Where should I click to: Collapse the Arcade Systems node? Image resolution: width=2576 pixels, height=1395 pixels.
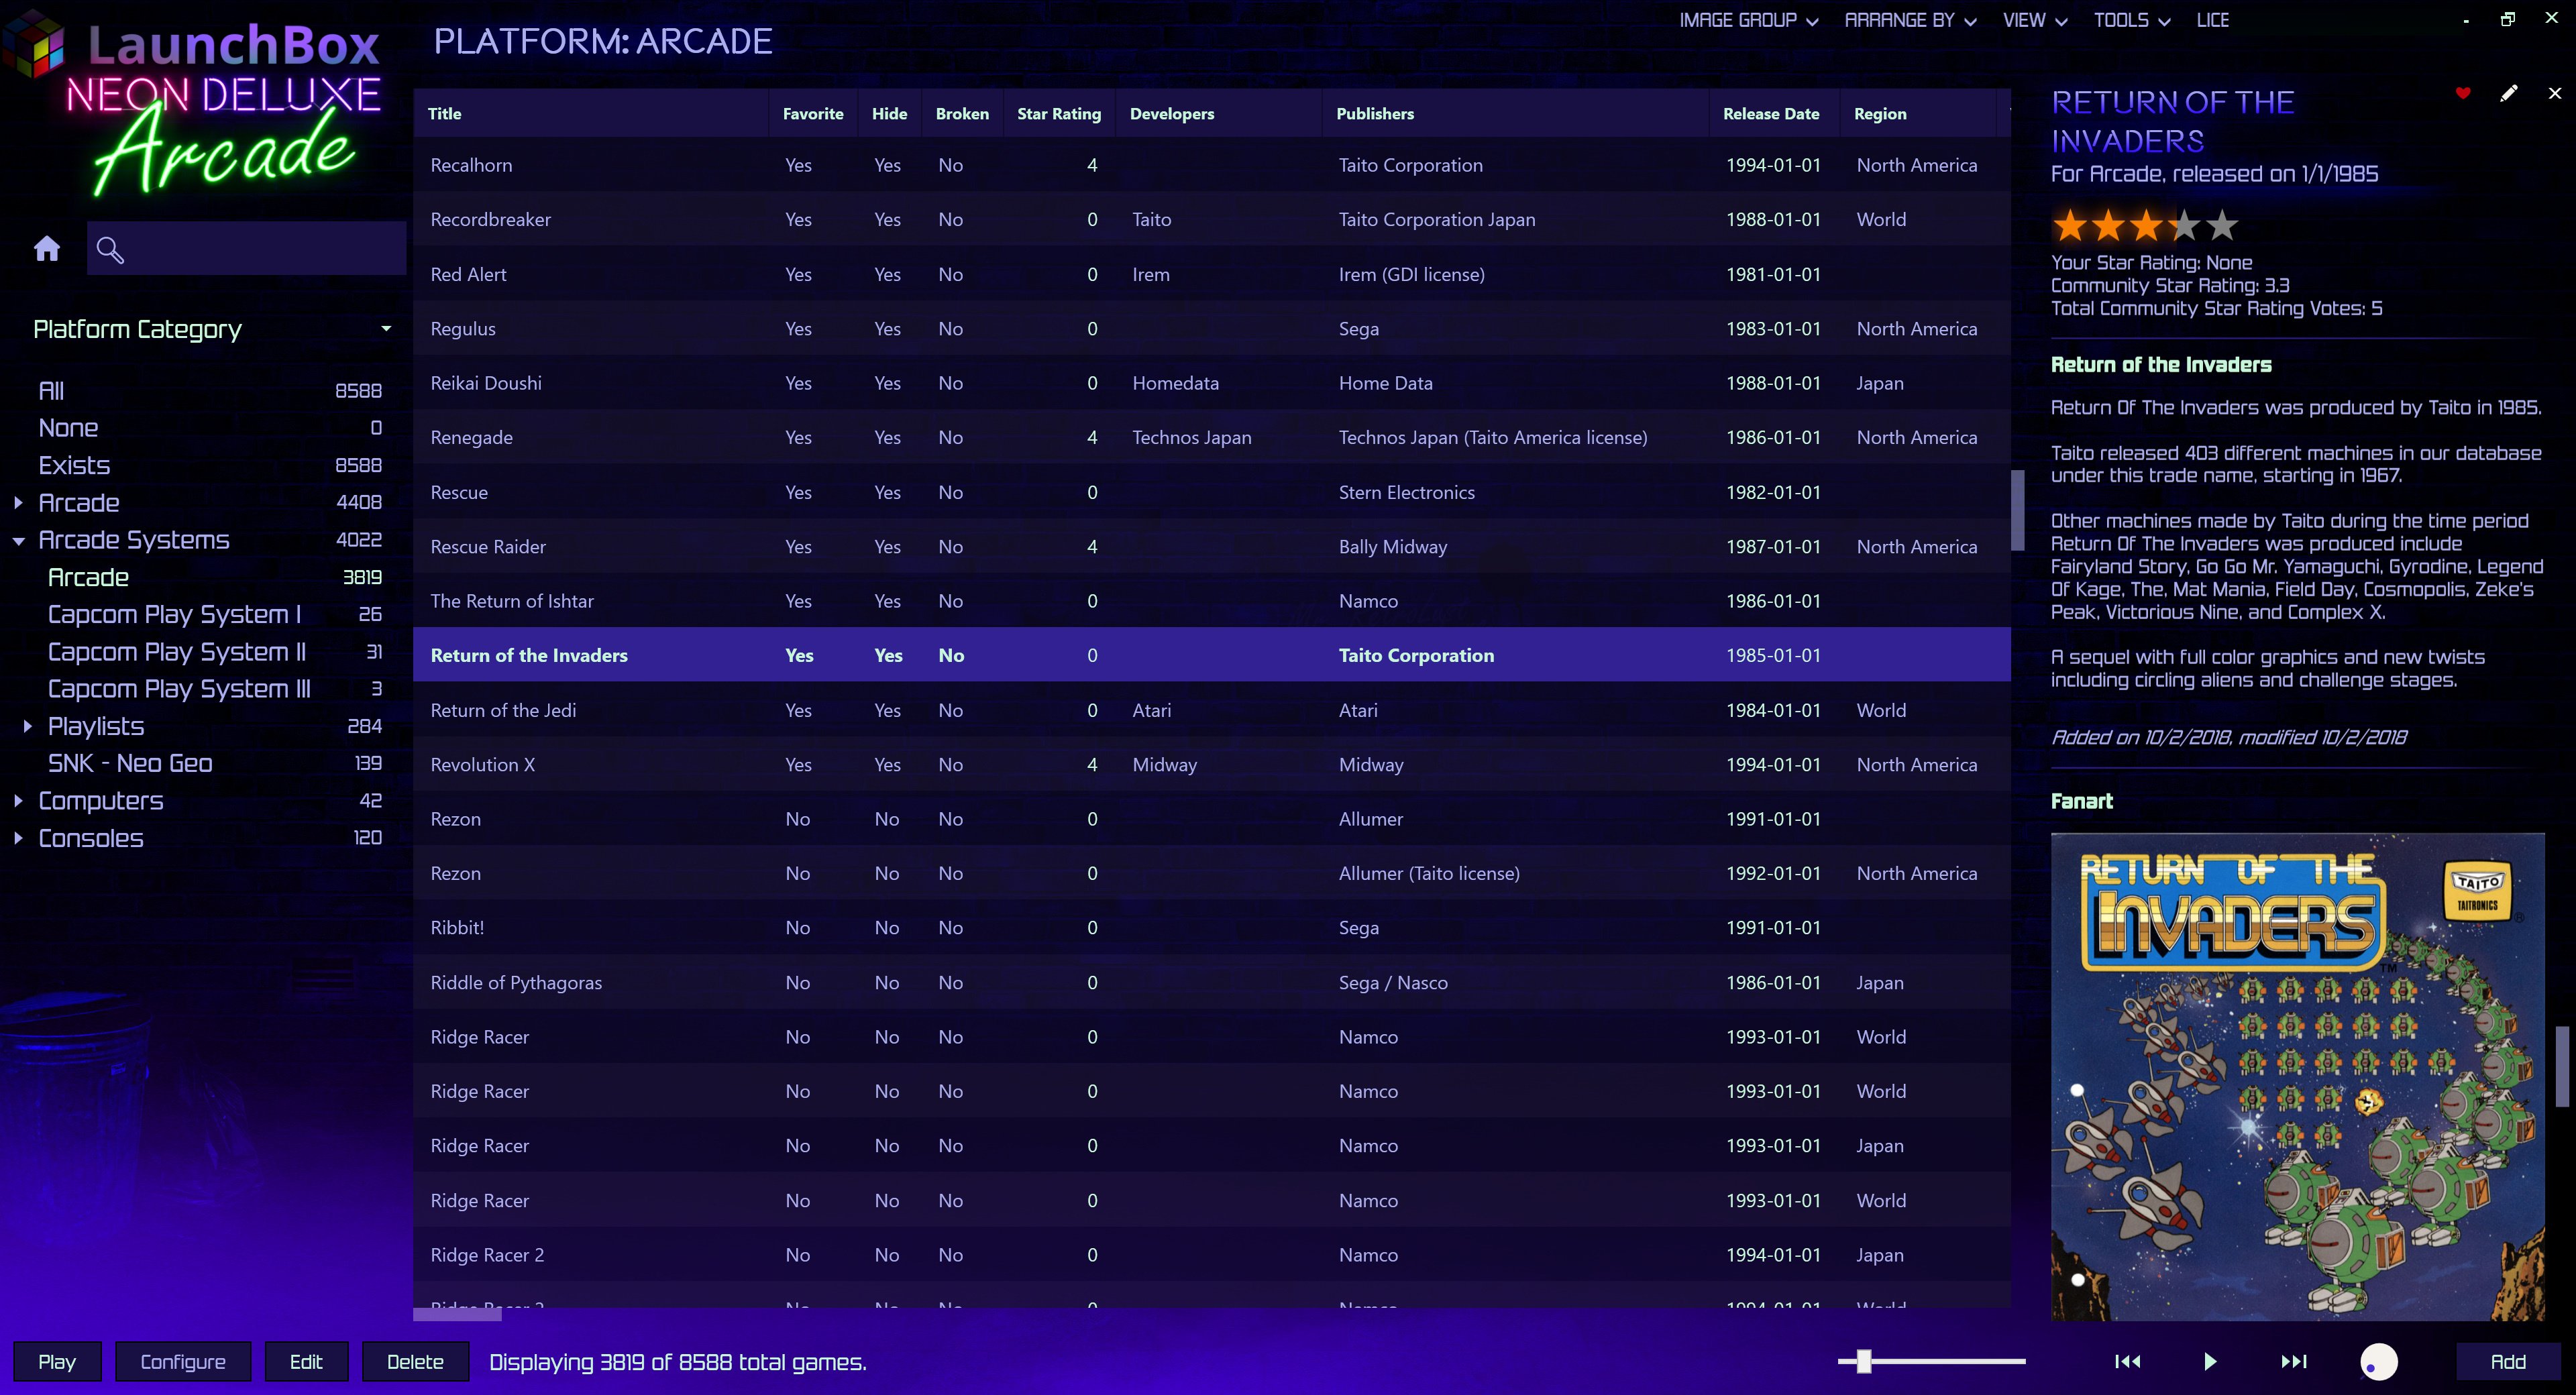[18, 541]
